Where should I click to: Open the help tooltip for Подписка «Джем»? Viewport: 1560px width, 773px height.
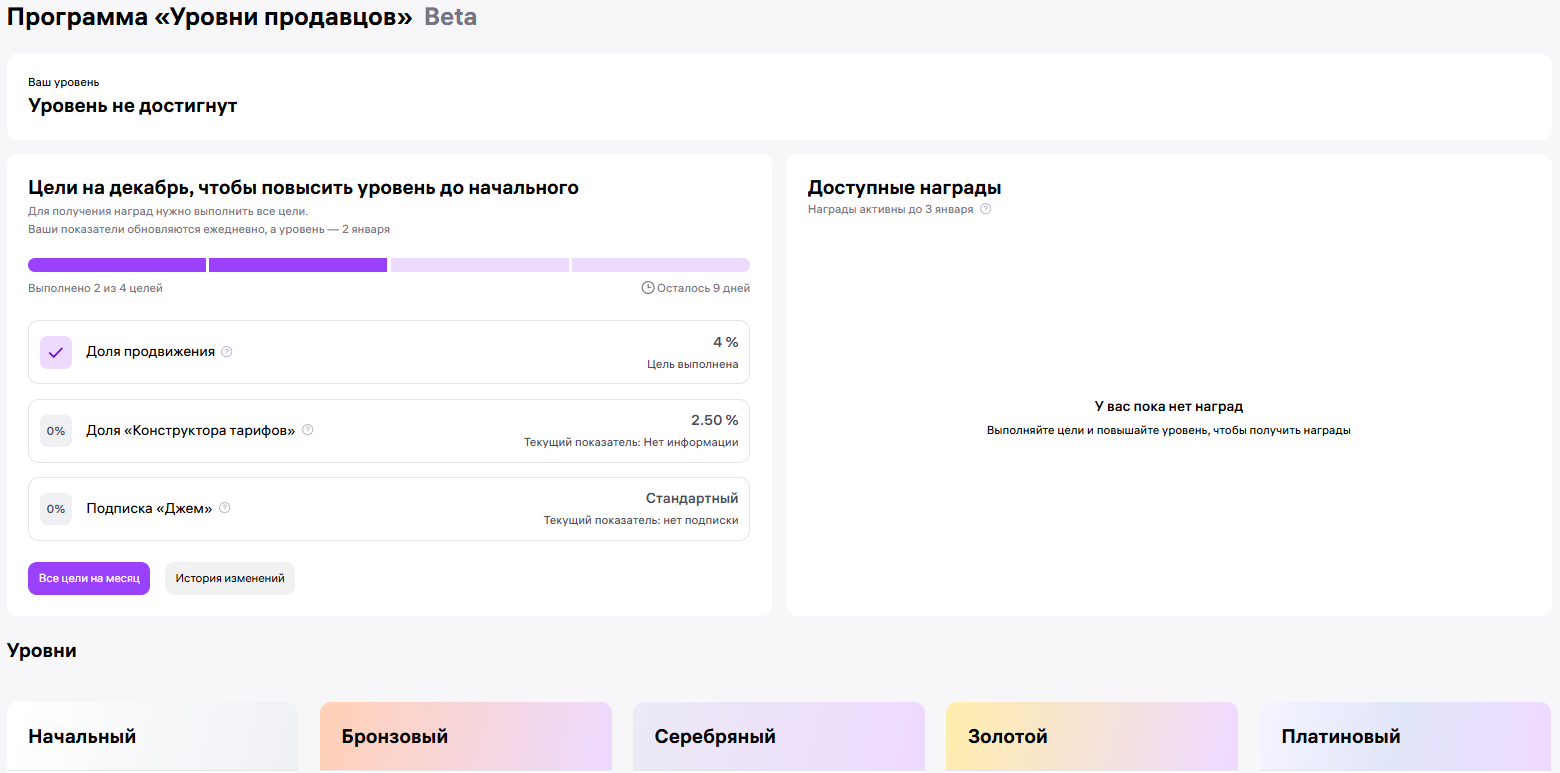[225, 508]
